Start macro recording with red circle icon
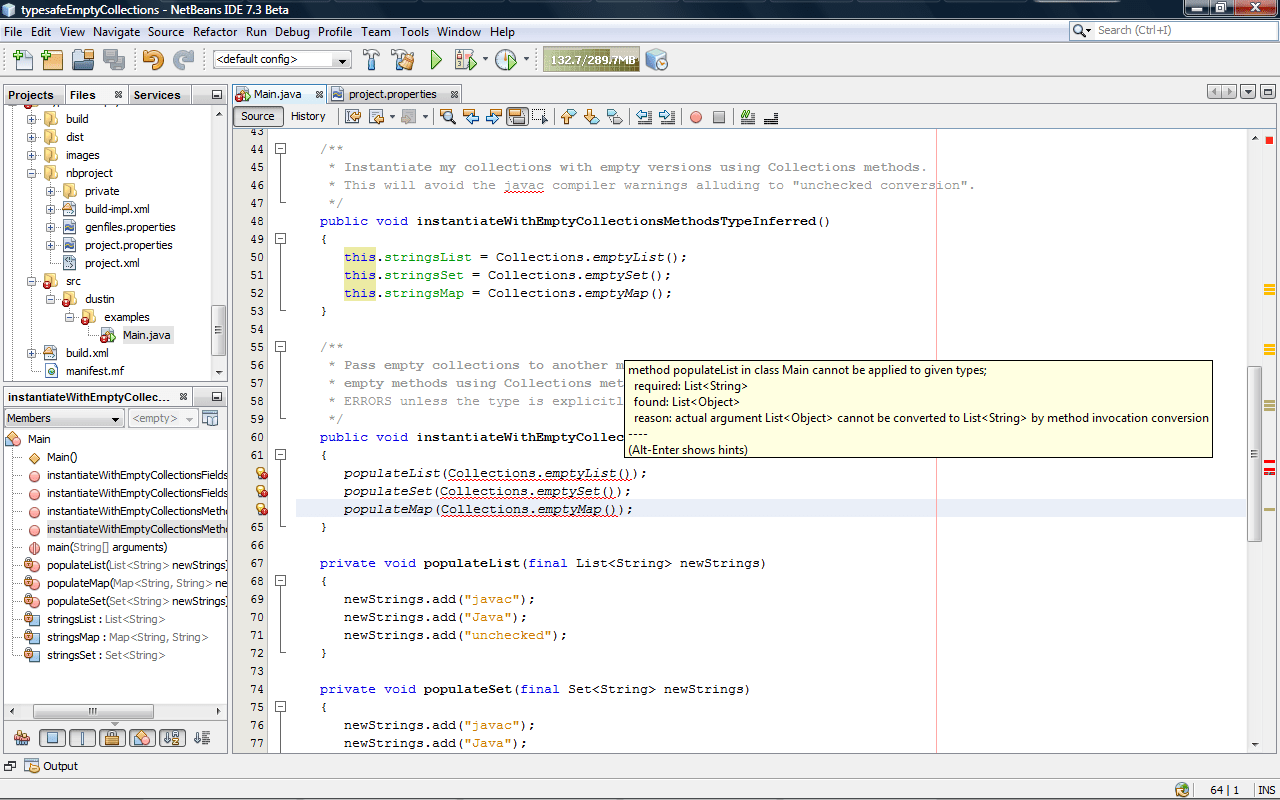 tap(696, 117)
